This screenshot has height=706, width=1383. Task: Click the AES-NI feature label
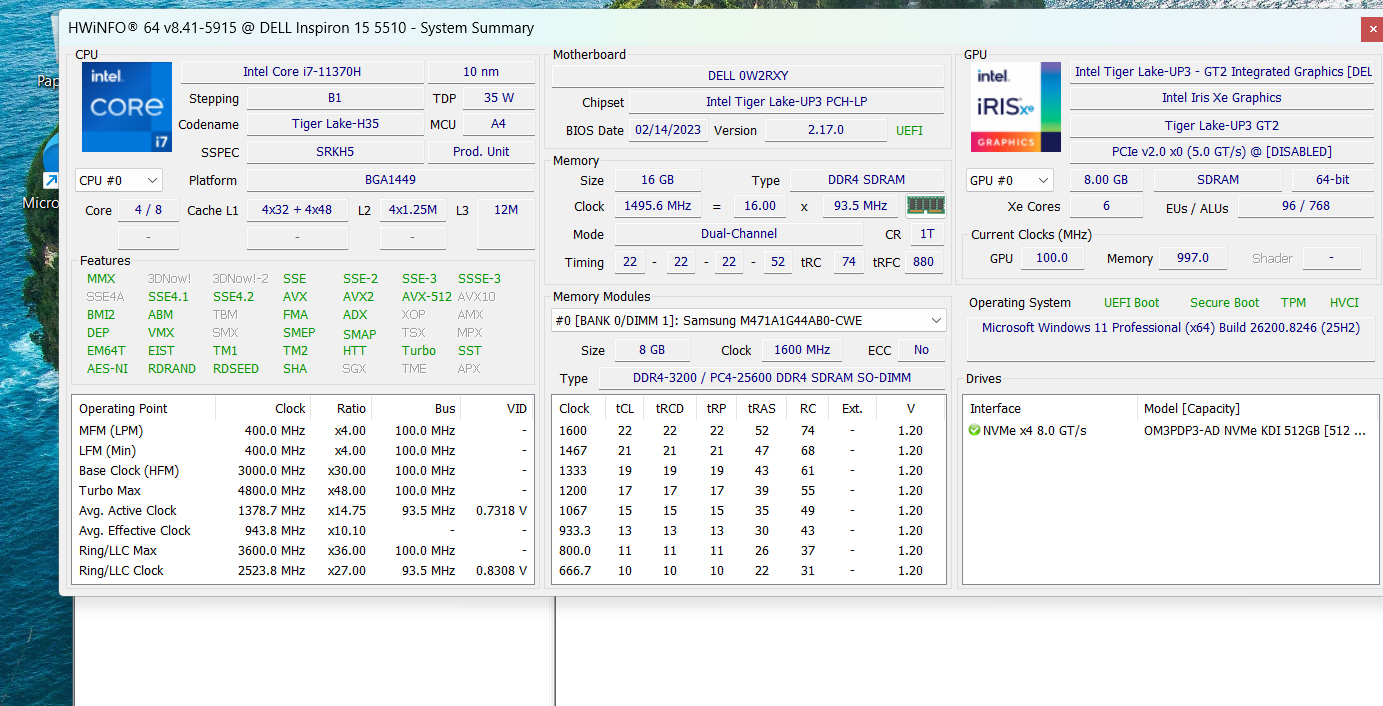point(107,369)
